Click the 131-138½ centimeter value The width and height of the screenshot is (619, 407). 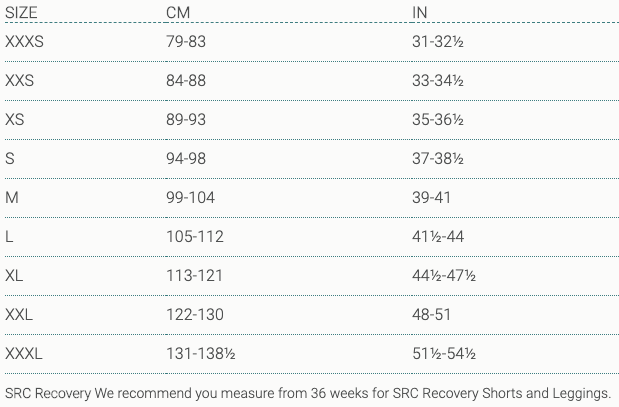coord(200,354)
